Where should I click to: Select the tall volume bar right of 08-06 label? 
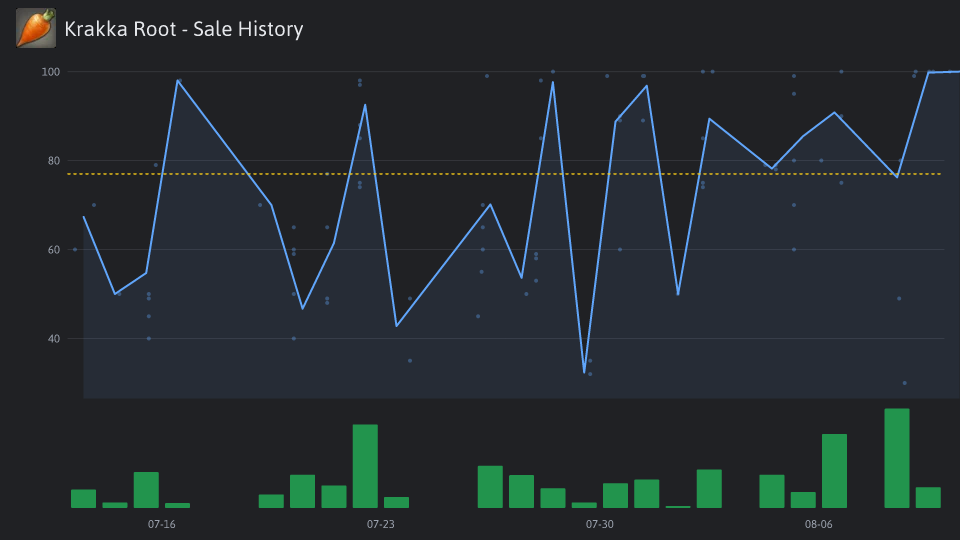click(834, 471)
